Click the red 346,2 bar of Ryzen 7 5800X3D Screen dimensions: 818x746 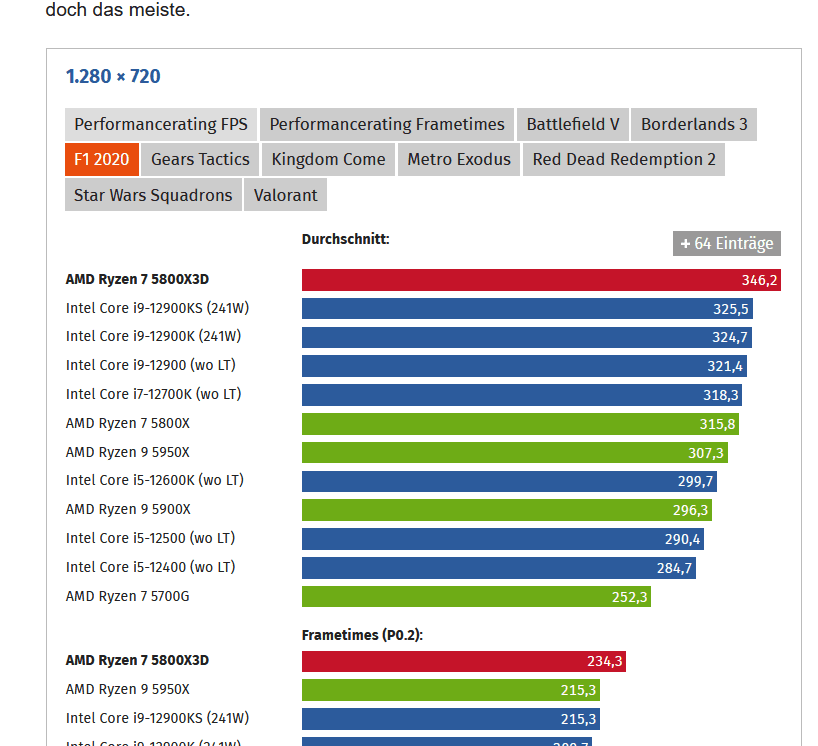point(541,280)
